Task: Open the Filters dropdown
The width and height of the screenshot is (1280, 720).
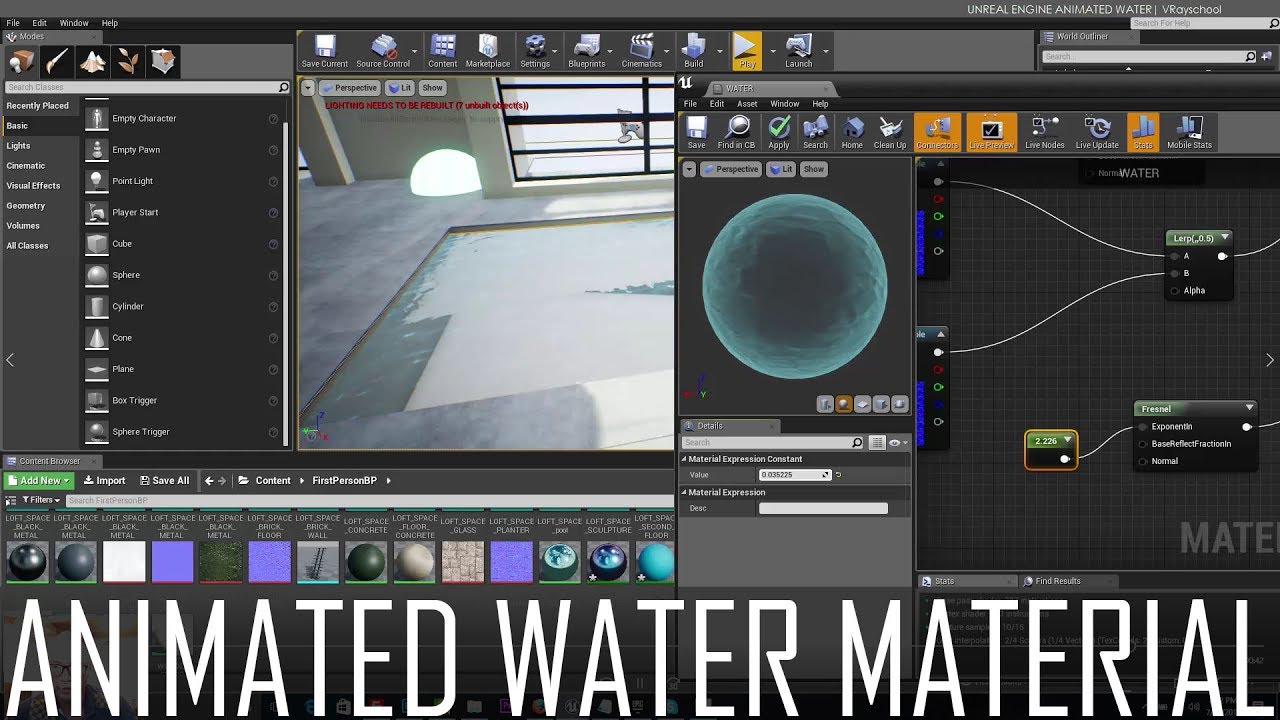Action: pos(40,500)
